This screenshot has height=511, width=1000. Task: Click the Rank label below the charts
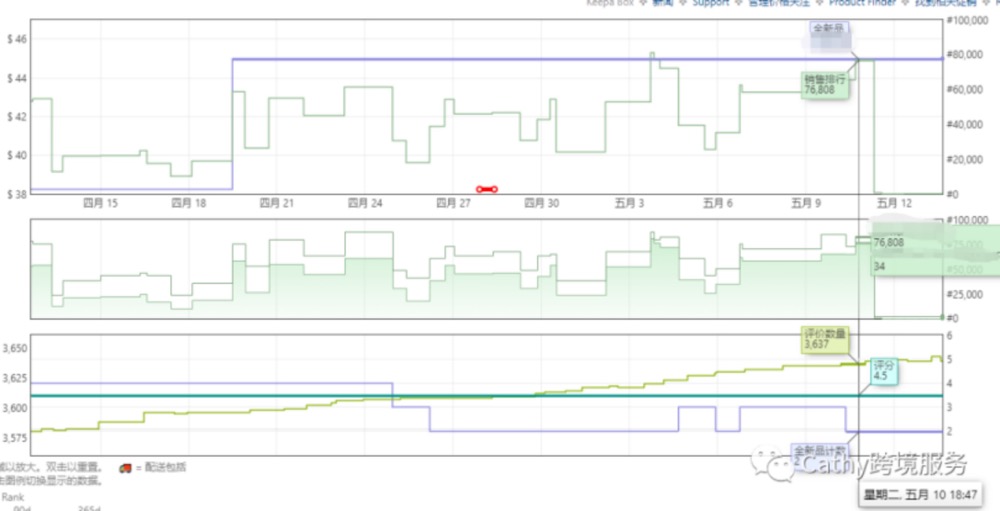pos(12,496)
